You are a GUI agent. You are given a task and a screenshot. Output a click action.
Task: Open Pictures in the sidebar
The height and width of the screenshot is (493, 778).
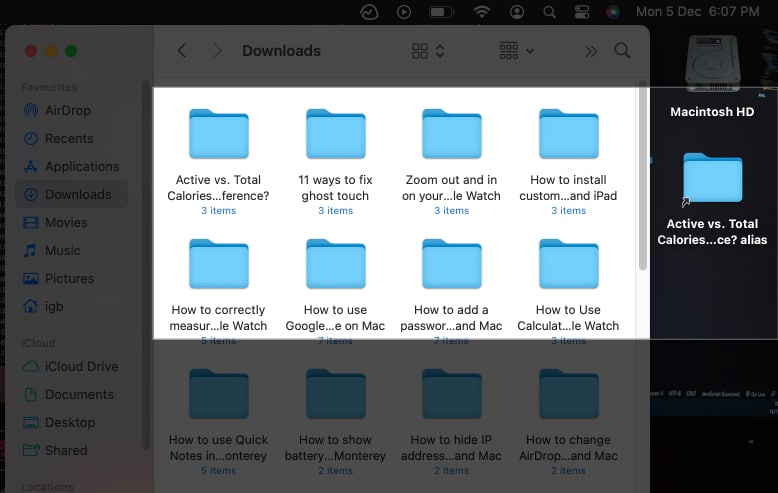[69, 279]
